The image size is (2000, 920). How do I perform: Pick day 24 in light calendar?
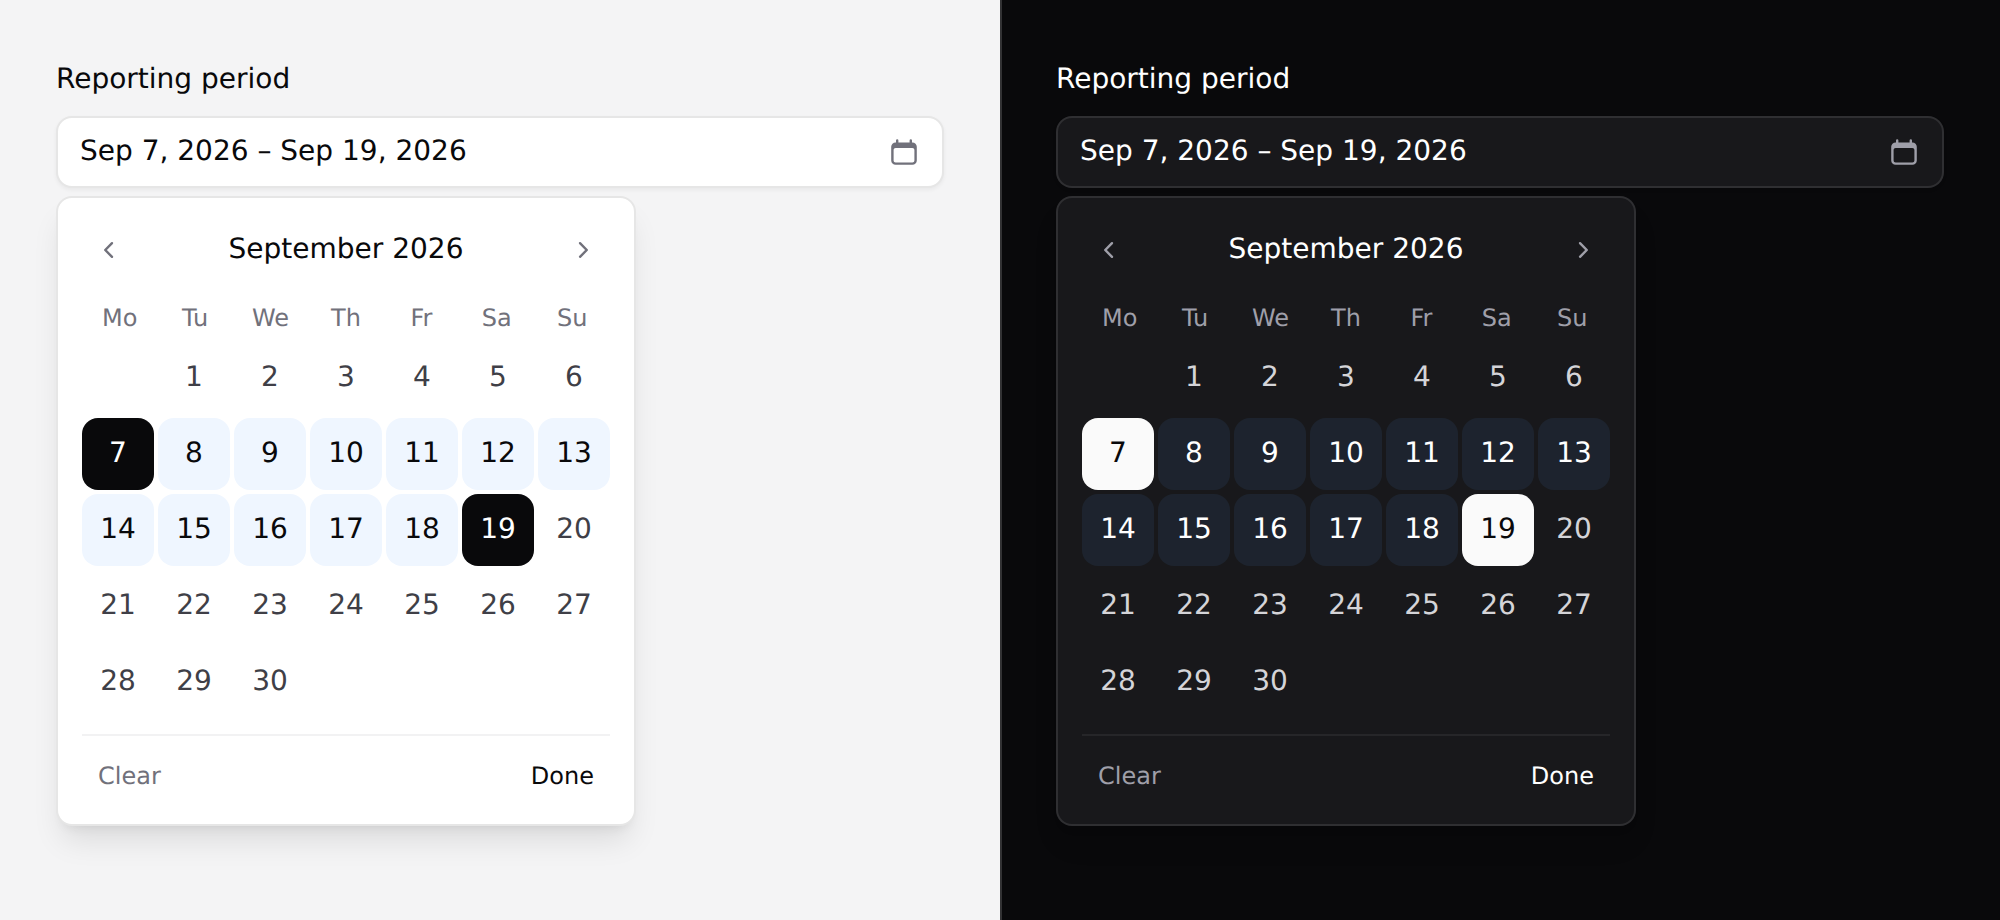(x=346, y=606)
